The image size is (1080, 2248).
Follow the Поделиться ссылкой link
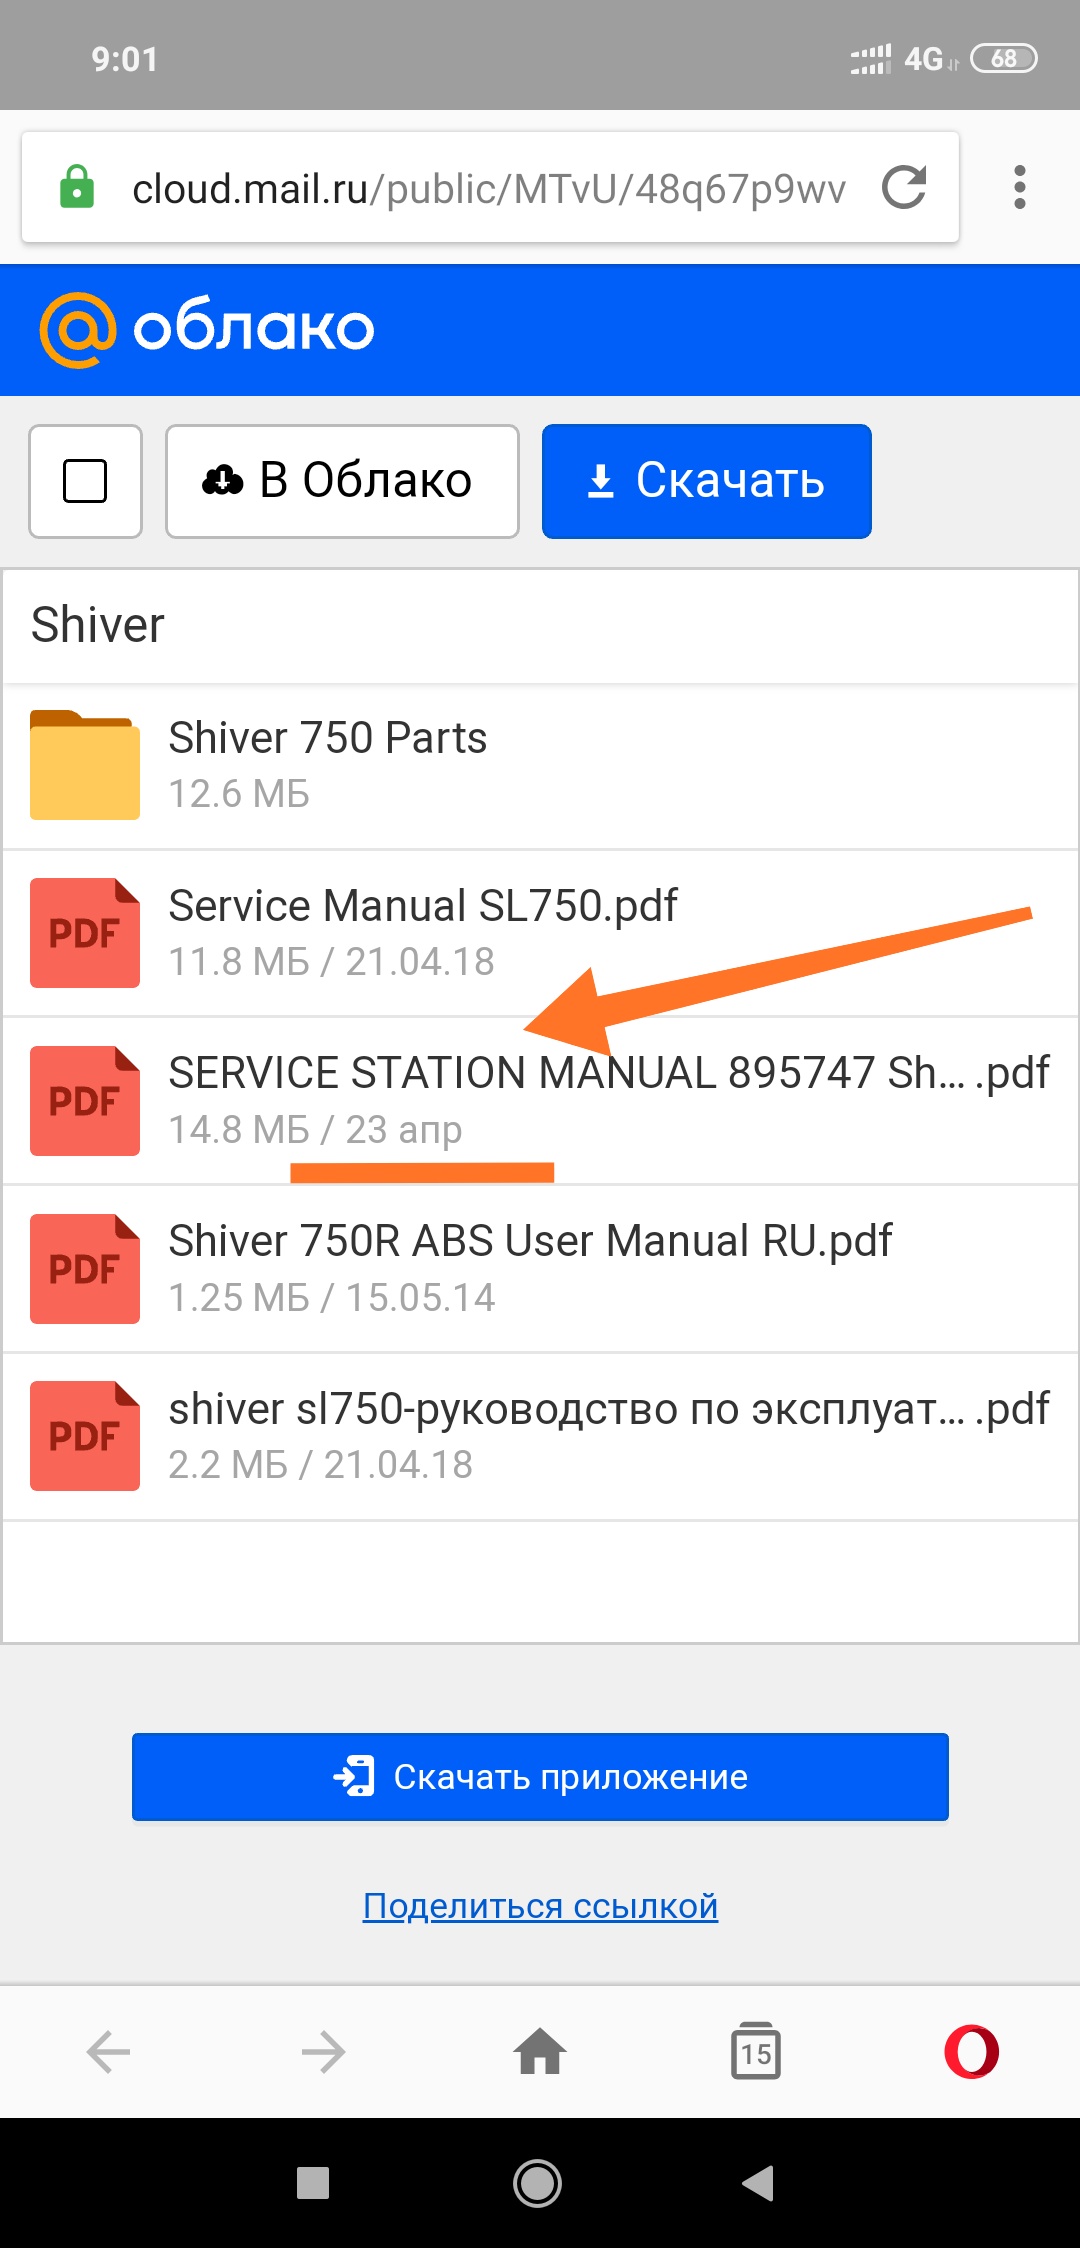pyautogui.click(x=540, y=1906)
